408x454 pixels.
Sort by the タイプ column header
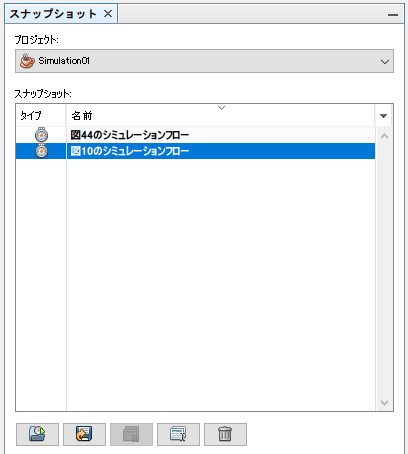tap(41, 116)
